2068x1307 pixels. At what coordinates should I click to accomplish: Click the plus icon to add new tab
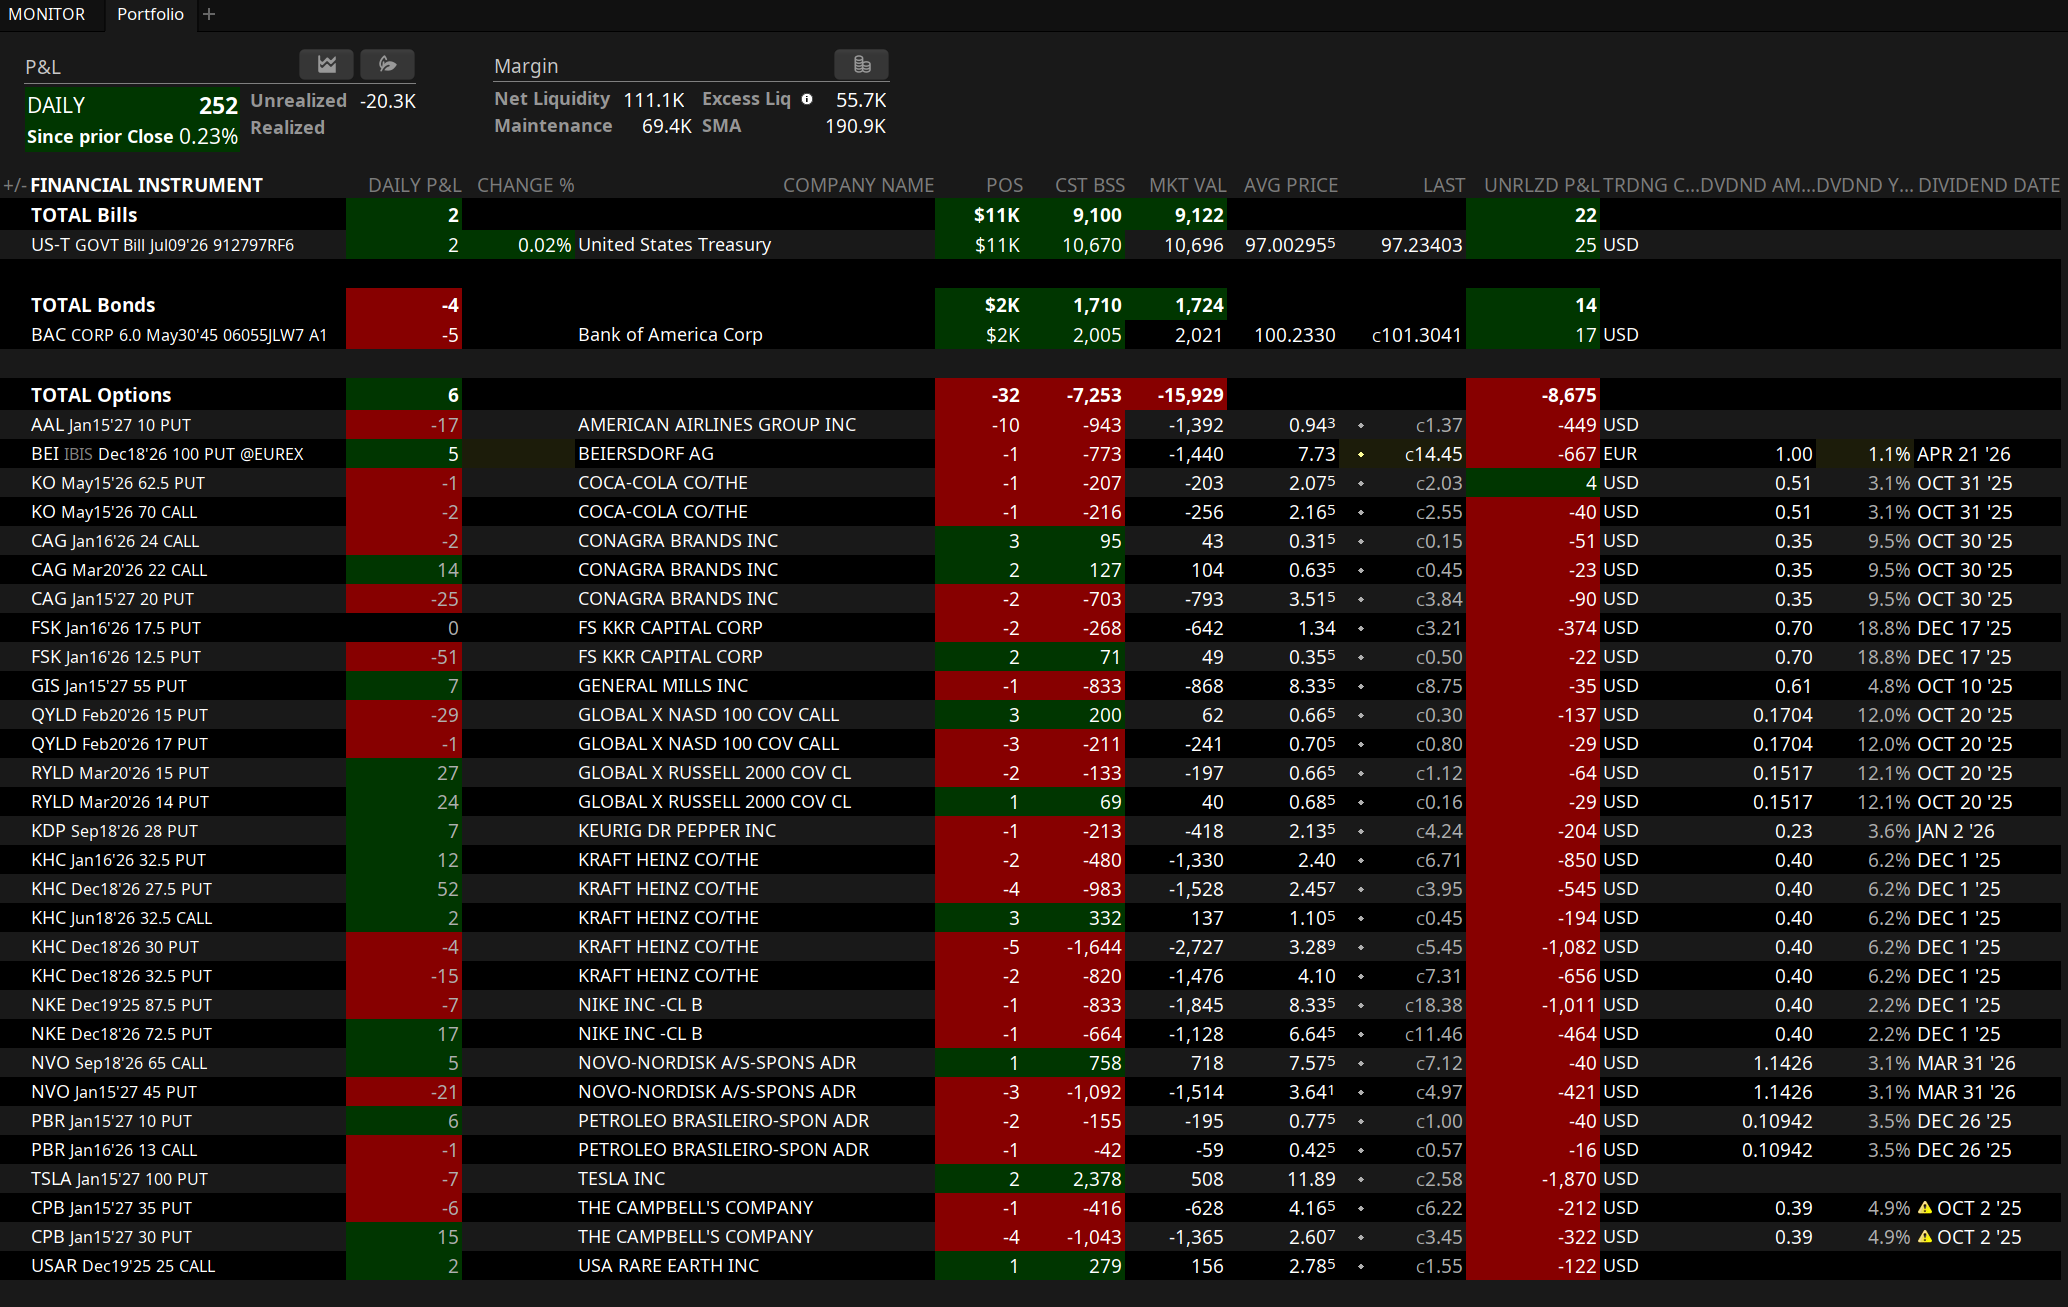click(209, 14)
